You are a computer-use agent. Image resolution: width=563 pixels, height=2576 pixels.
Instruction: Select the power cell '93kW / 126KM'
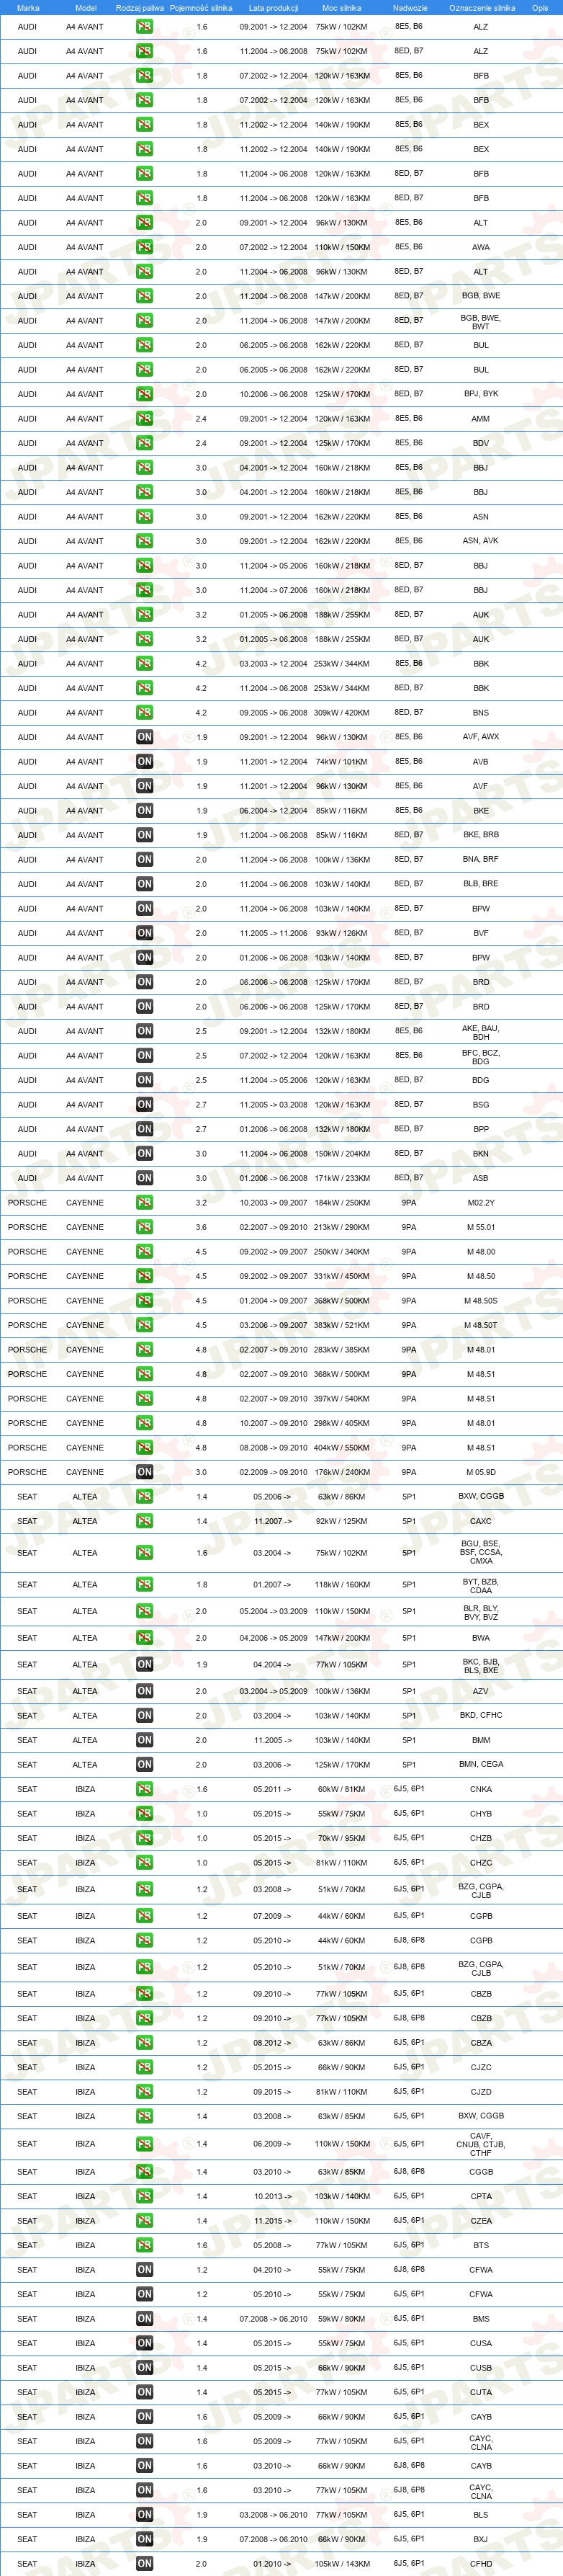tap(342, 933)
